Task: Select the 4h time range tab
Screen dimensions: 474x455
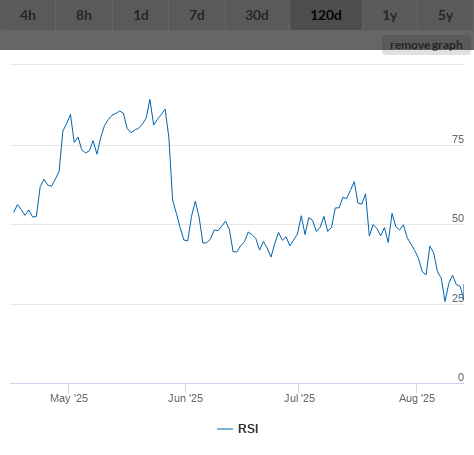Action: click(28, 15)
